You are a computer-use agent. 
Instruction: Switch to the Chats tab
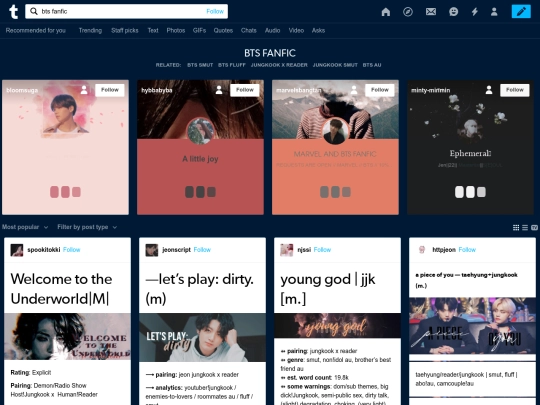coord(249,30)
